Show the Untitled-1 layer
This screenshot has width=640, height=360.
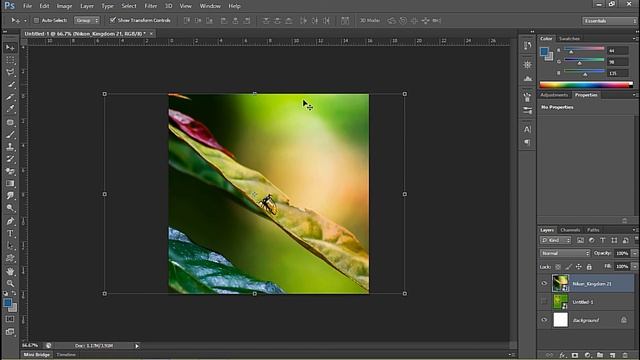pyautogui.click(x=544, y=302)
